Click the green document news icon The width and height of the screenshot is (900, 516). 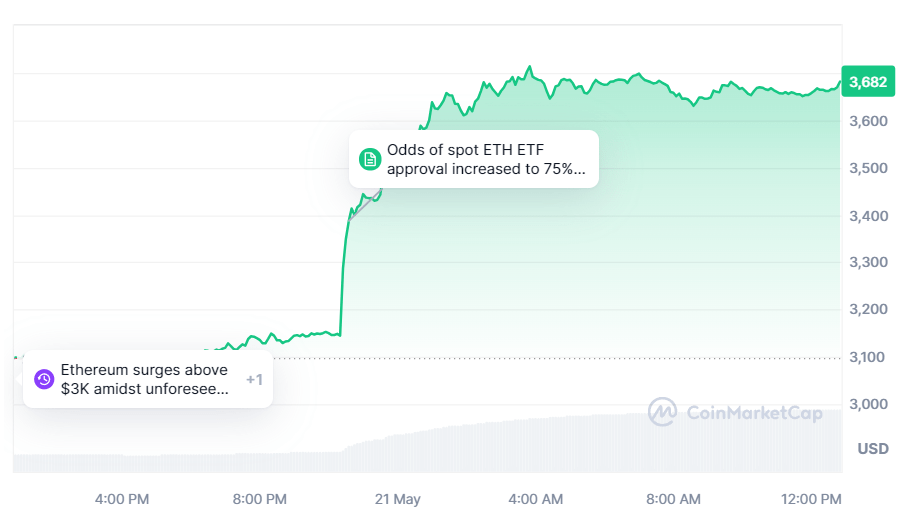pyautogui.click(x=370, y=159)
